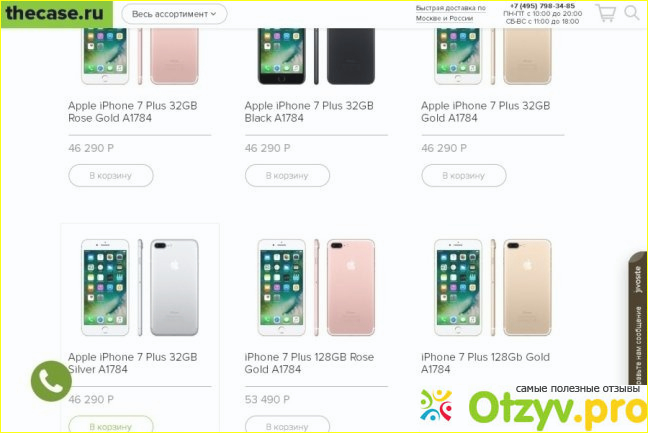Add Black 32GB iPhone 7 Plus to cart
This screenshot has width=648, height=433.
(x=287, y=176)
